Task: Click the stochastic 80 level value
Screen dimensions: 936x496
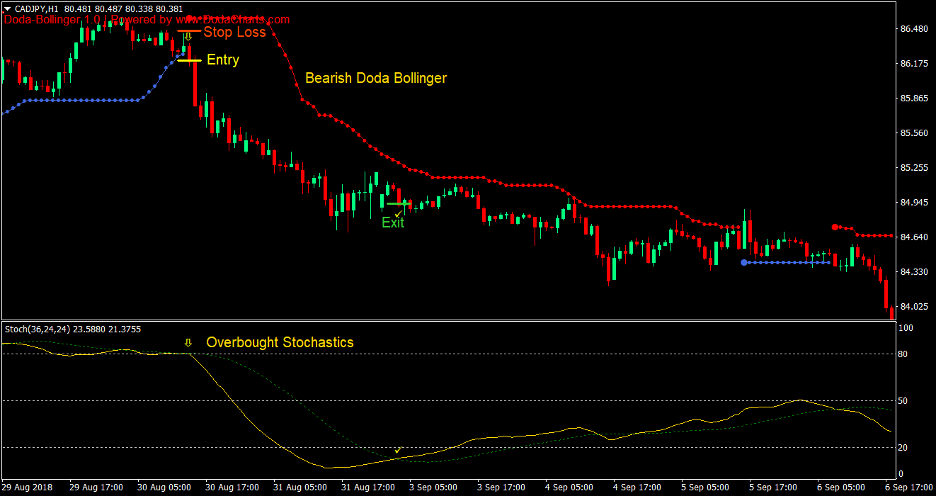Action: click(904, 355)
